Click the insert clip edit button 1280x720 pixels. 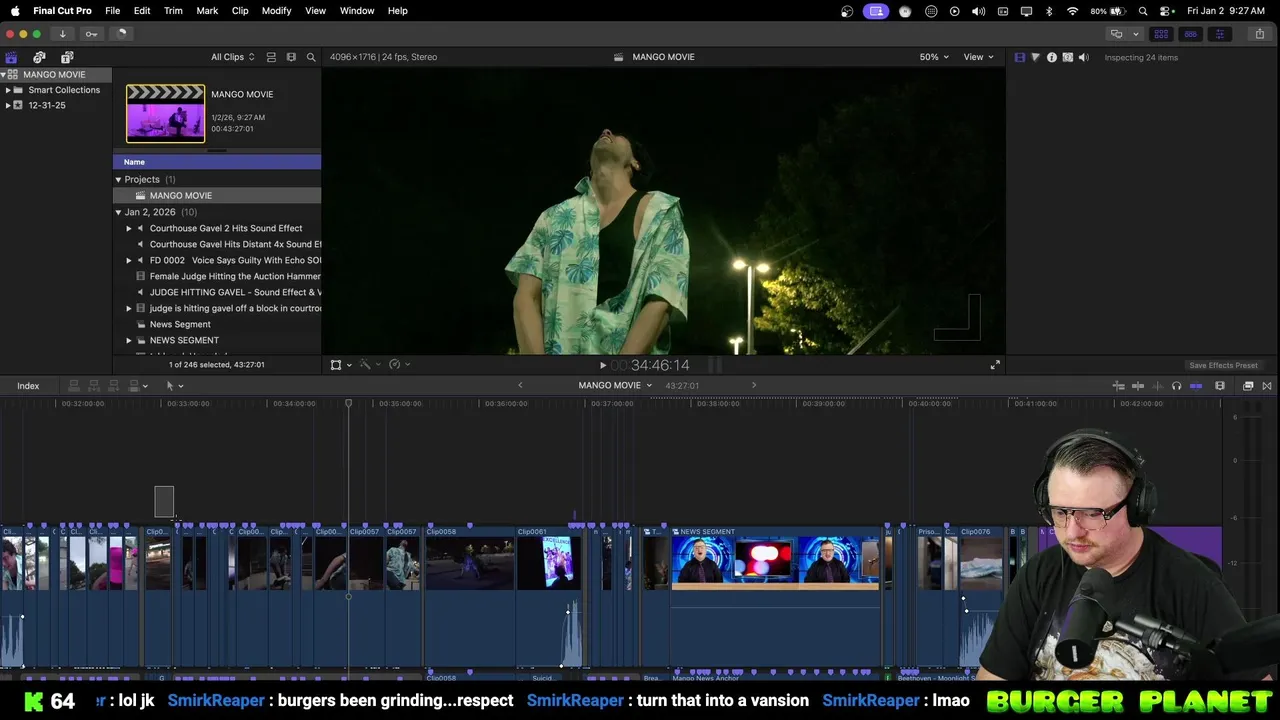(94, 386)
